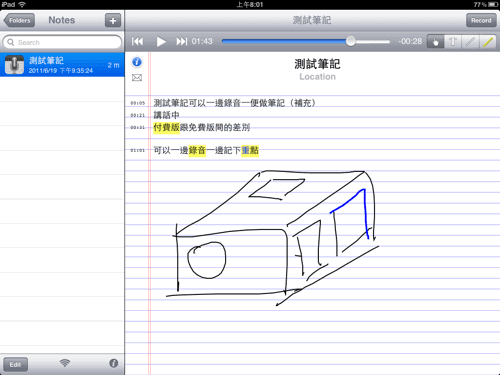Screen dimensions: 500x375
Task: Open note info with blue i icon
Action: [x=137, y=62]
